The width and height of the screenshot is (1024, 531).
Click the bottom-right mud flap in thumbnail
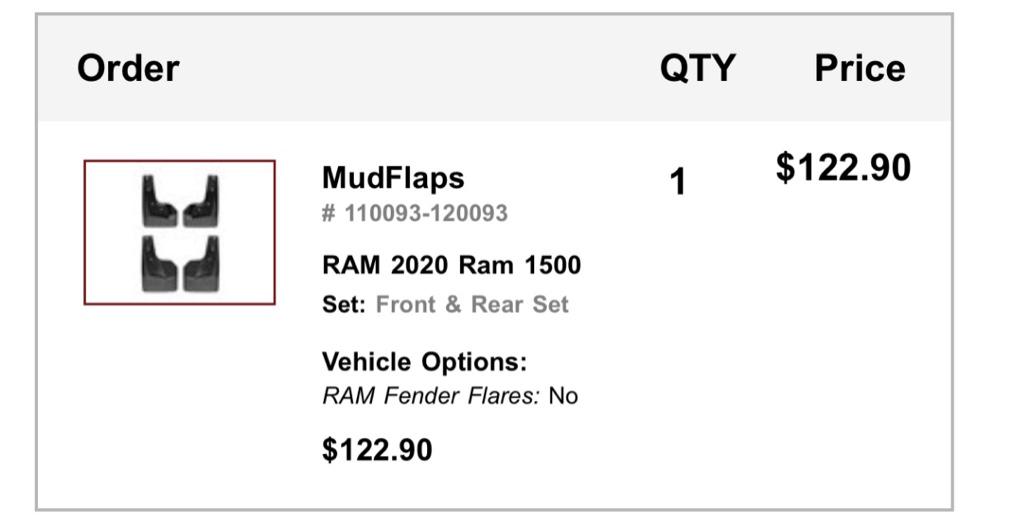click(201, 264)
